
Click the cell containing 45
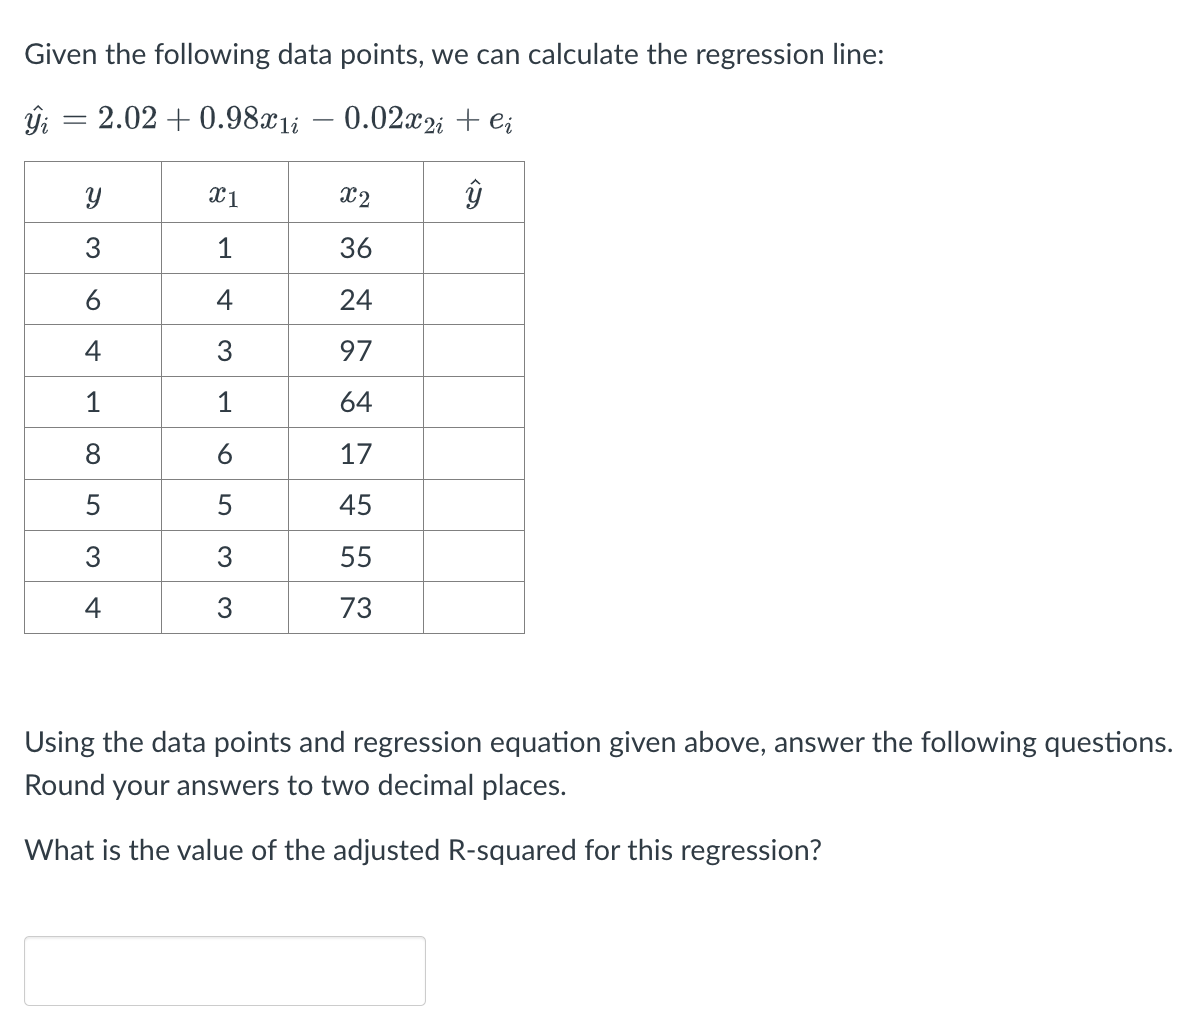[x=356, y=505]
